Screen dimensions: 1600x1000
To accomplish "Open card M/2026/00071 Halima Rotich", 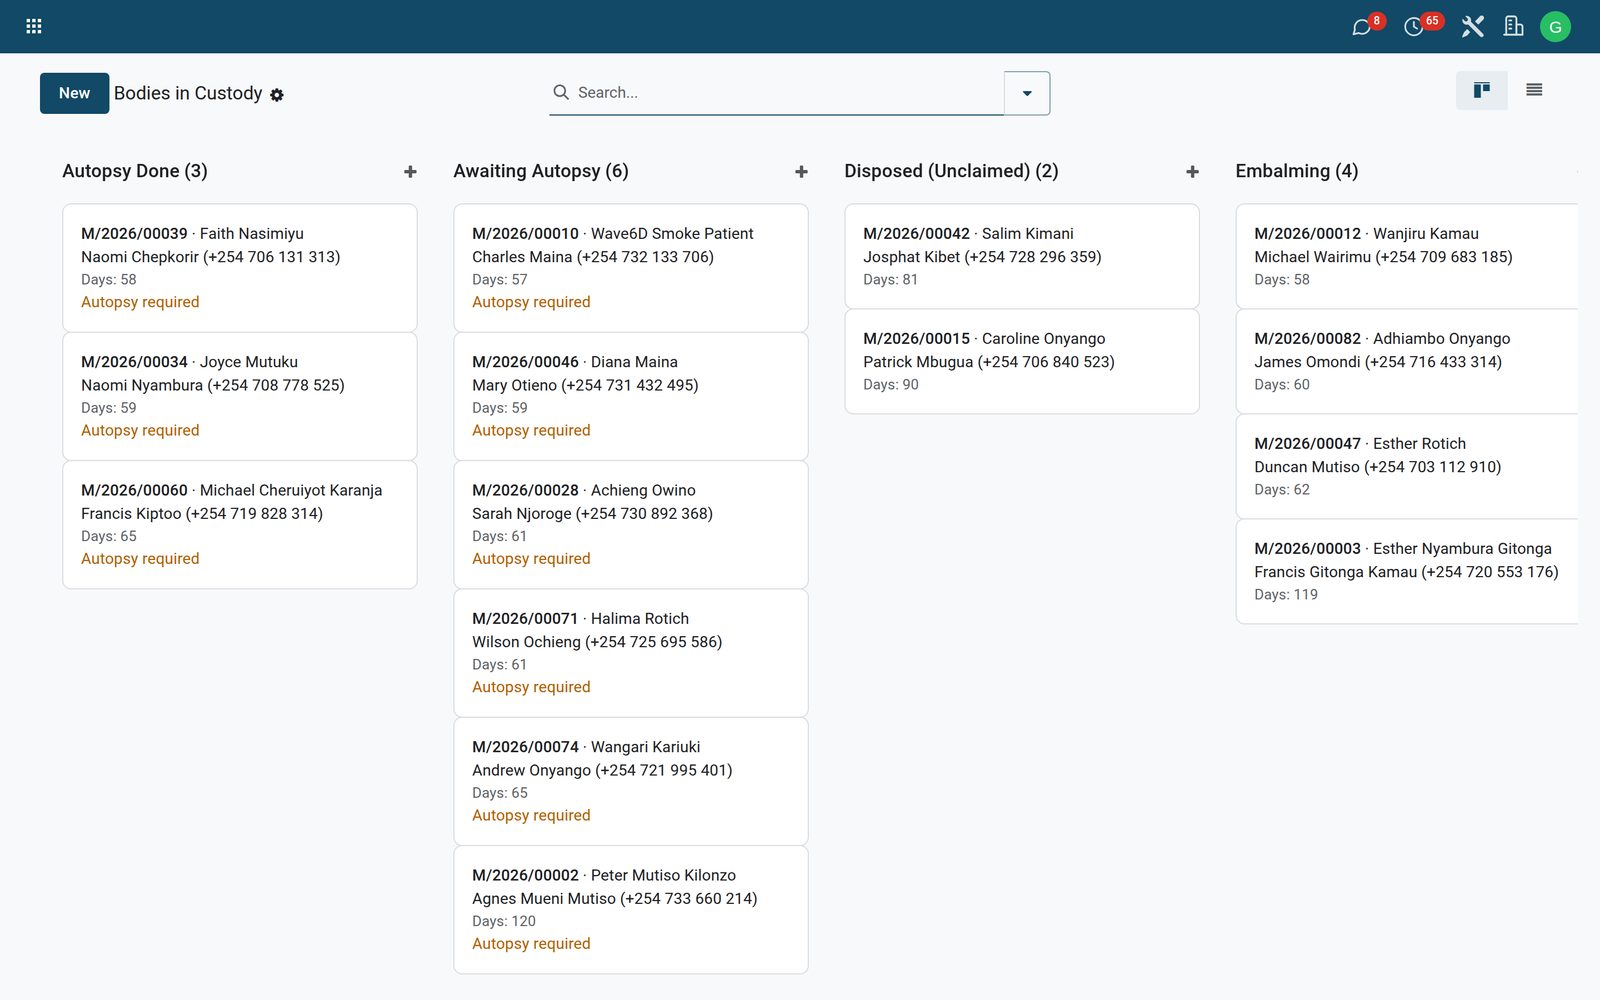I will click(x=631, y=653).
